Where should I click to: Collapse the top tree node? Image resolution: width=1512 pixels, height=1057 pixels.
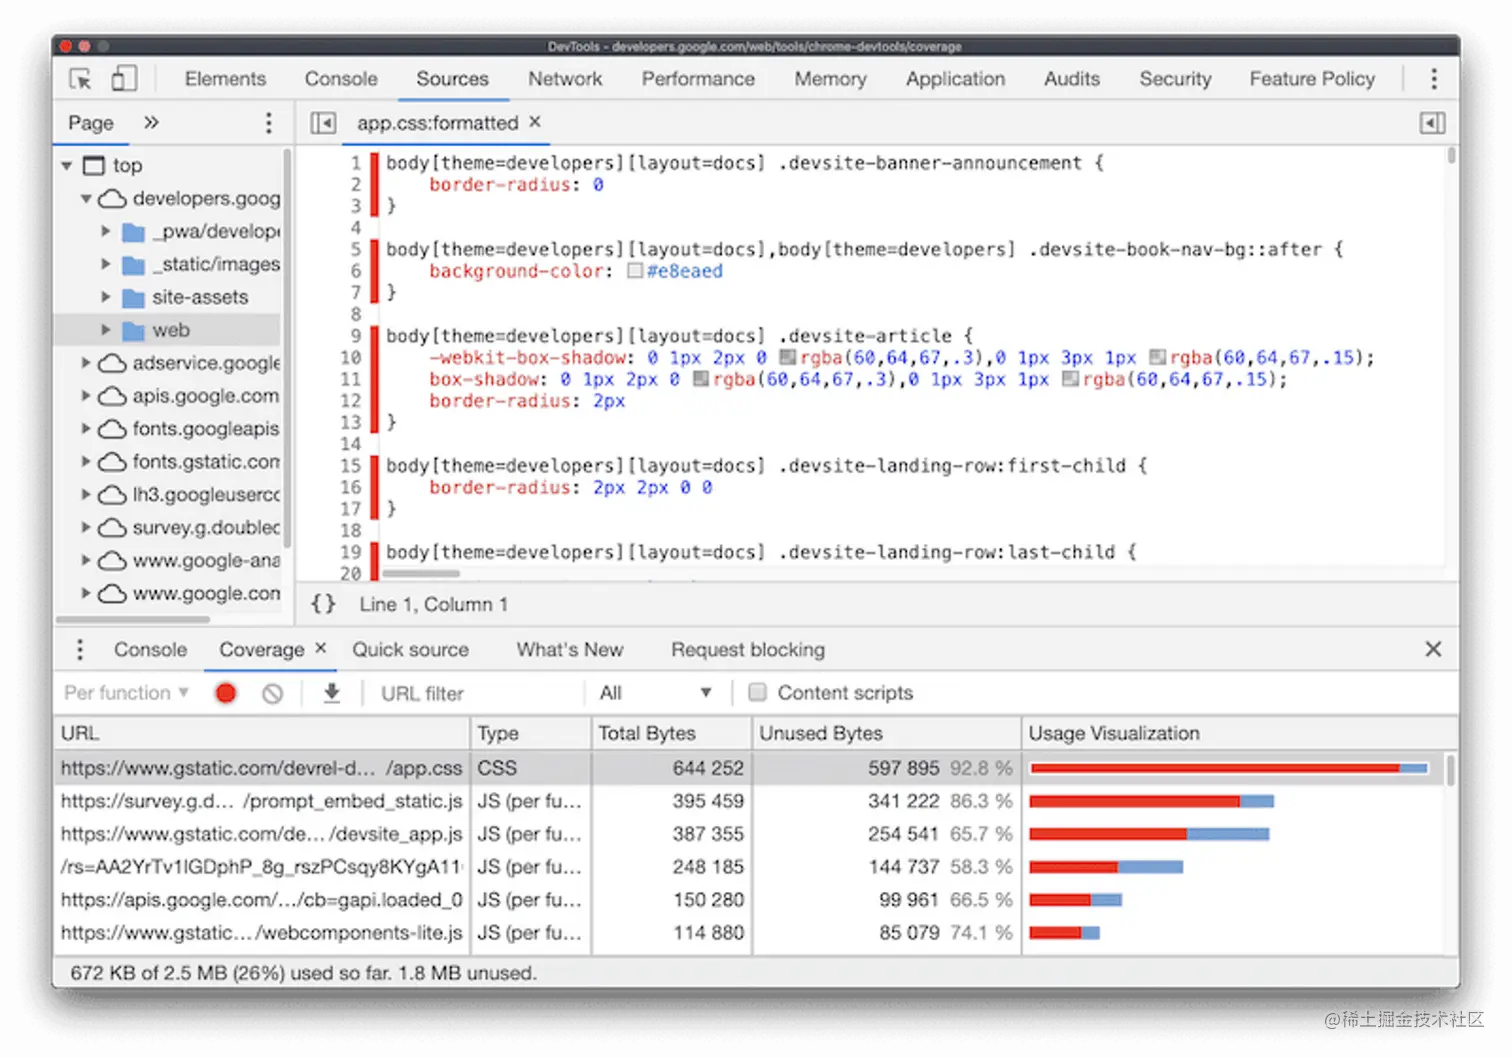tap(67, 165)
